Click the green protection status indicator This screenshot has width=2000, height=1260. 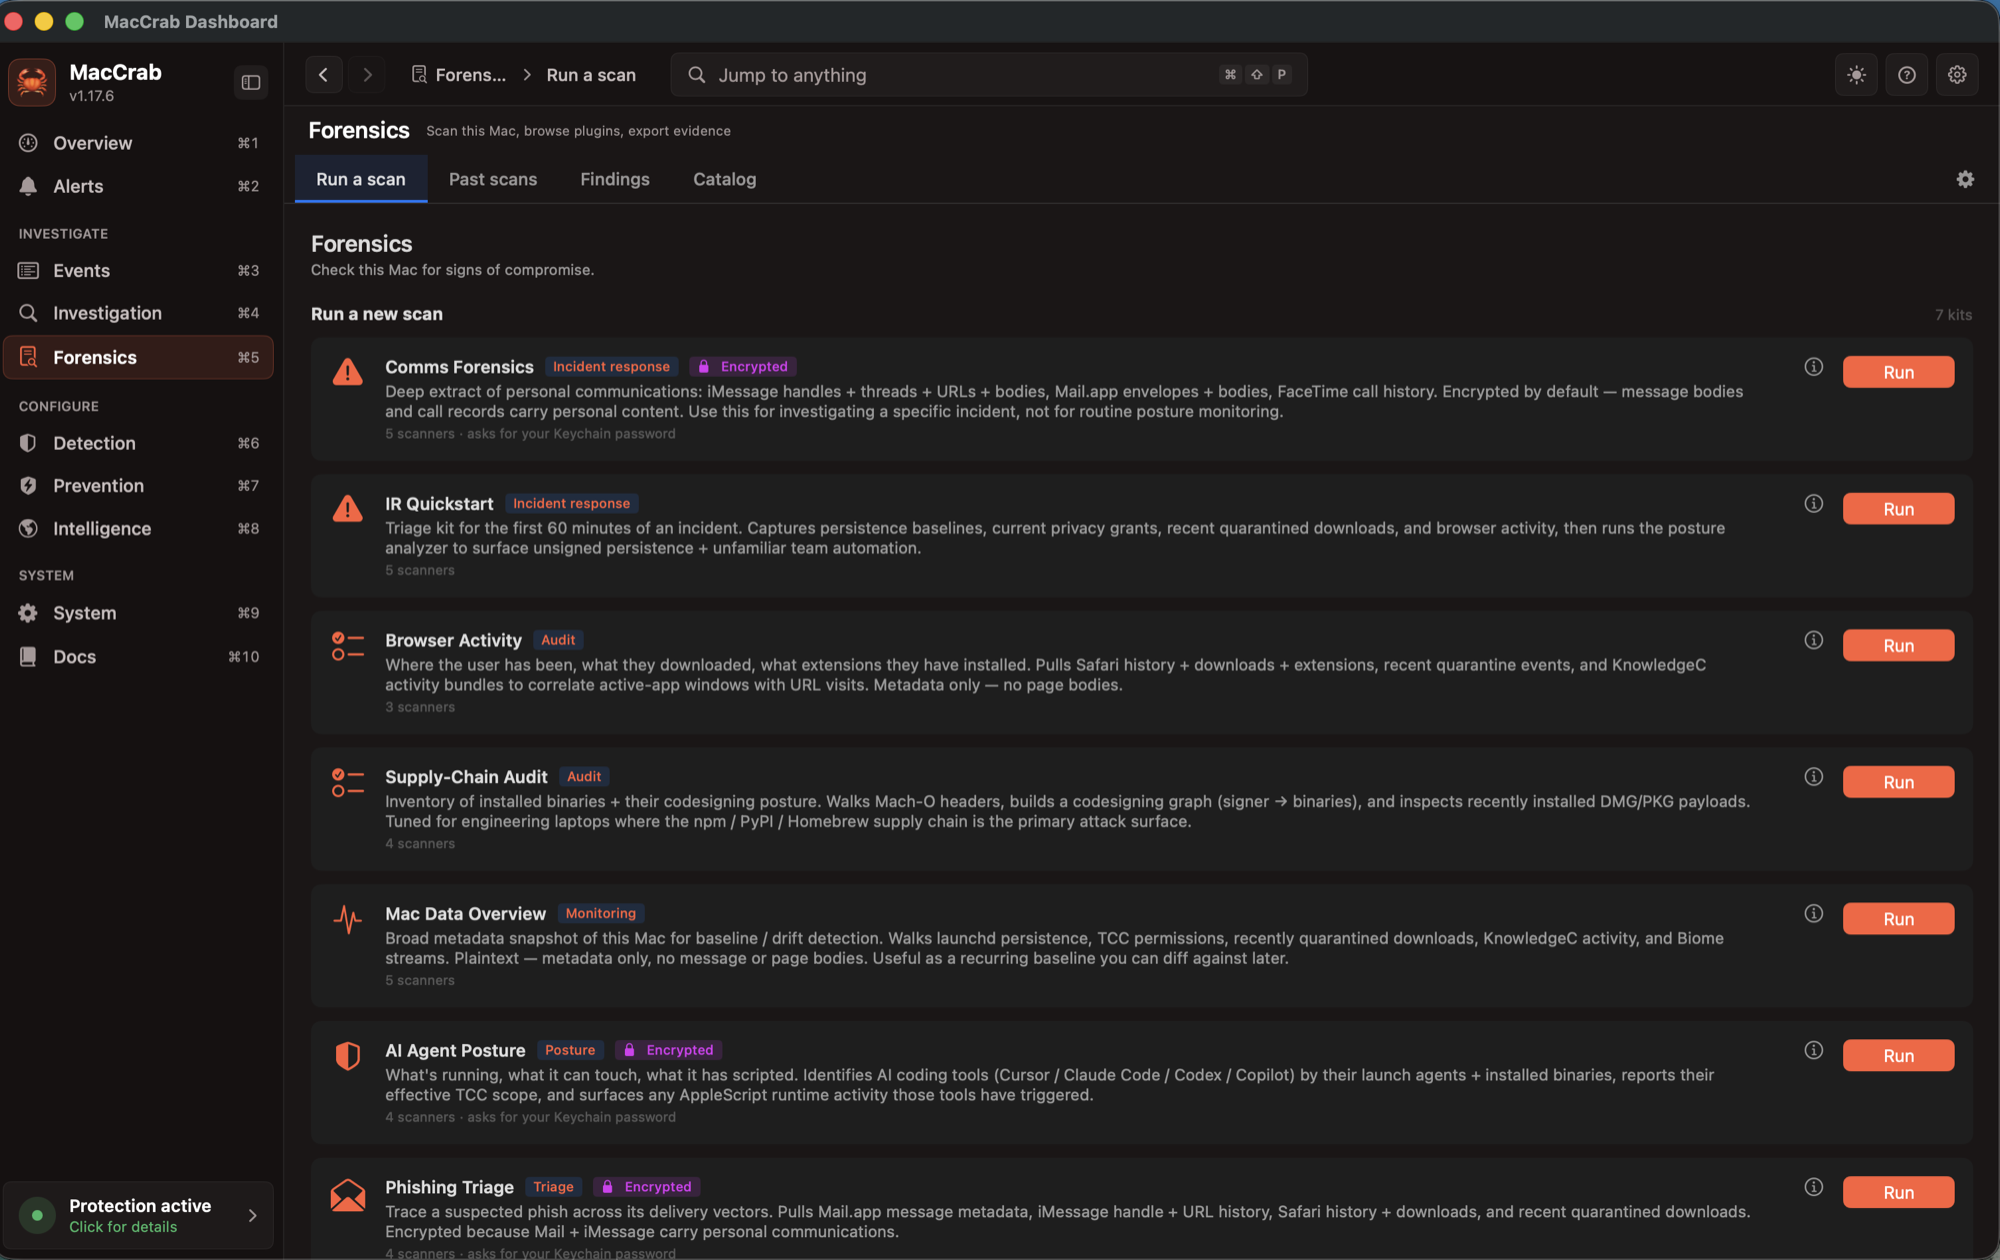click(37, 1215)
